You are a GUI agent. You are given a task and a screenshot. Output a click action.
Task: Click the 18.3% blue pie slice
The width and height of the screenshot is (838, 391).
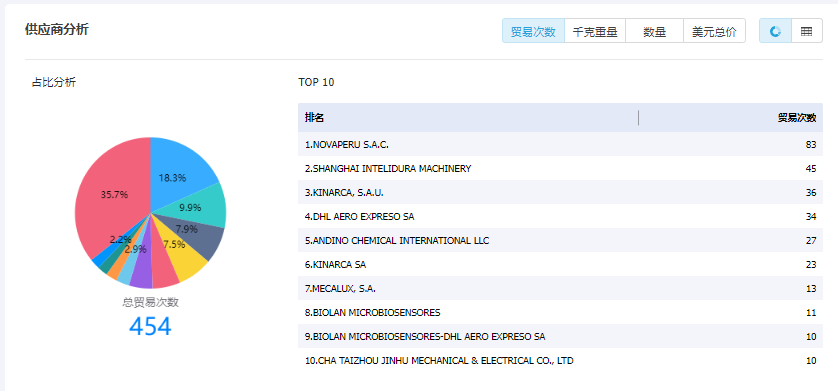(x=176, y=168)
